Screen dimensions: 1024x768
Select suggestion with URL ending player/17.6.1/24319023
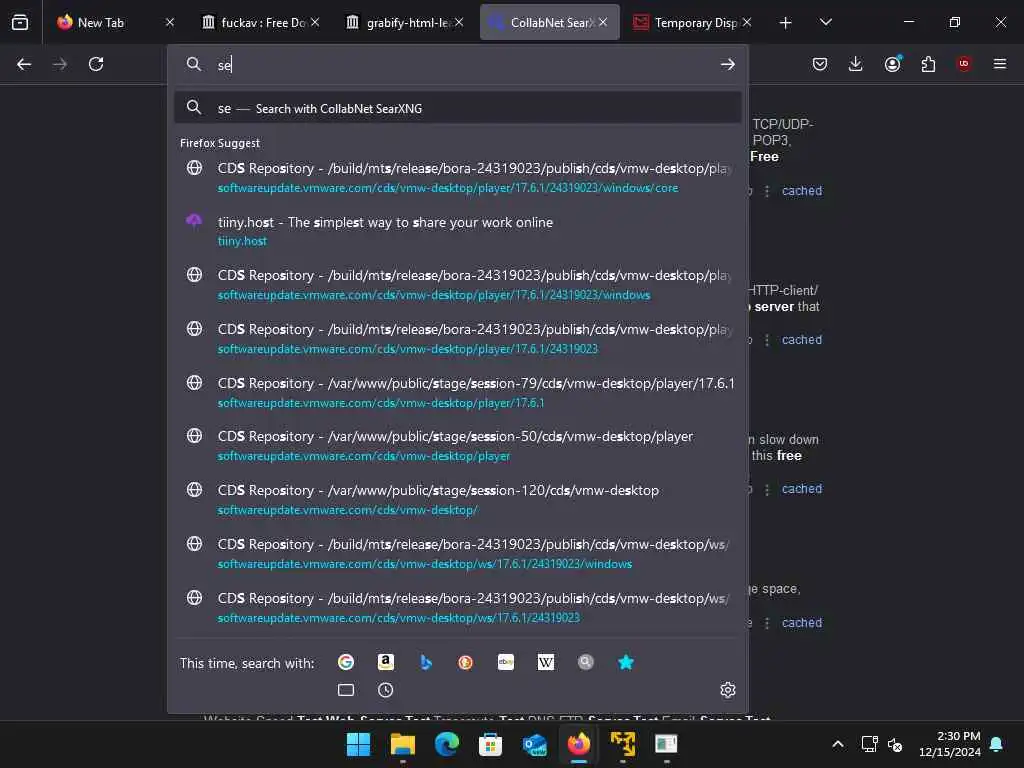(457, 338)
